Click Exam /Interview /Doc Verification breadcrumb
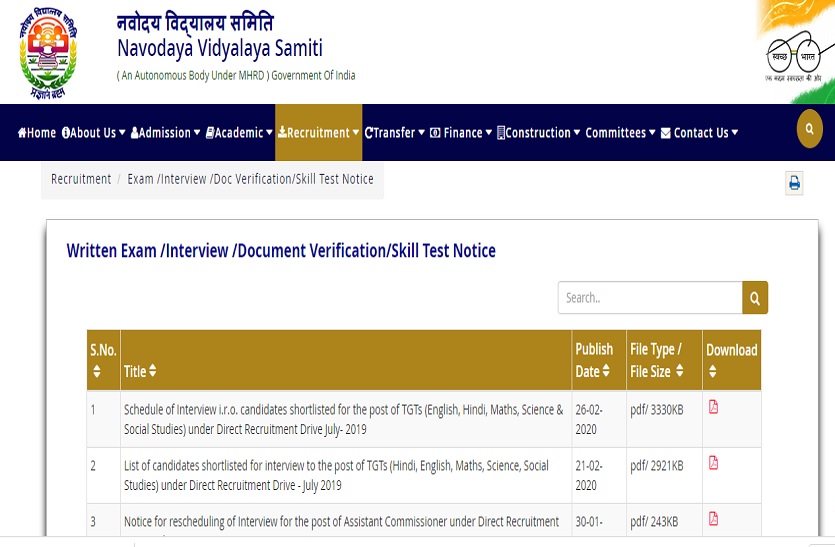 click(x=250, y=179)
